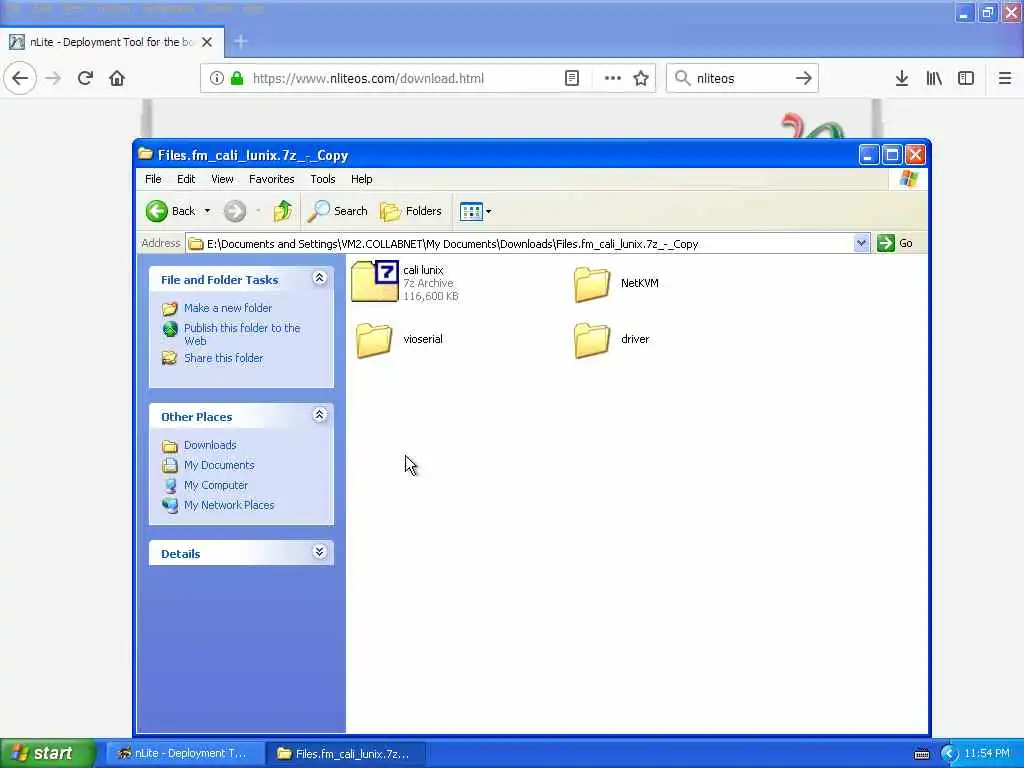Click the 11:54 PM clock
The height and width of the screenshot is (768, 1024).
(987, 753)
